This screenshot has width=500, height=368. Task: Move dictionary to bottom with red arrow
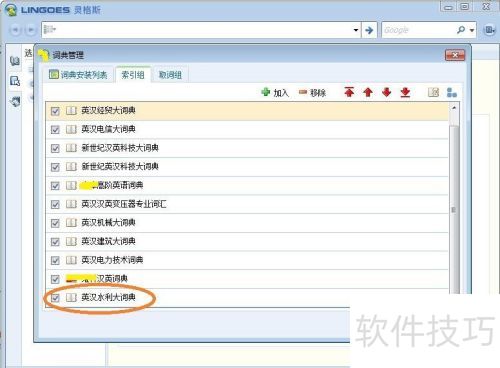pos(405,92)
